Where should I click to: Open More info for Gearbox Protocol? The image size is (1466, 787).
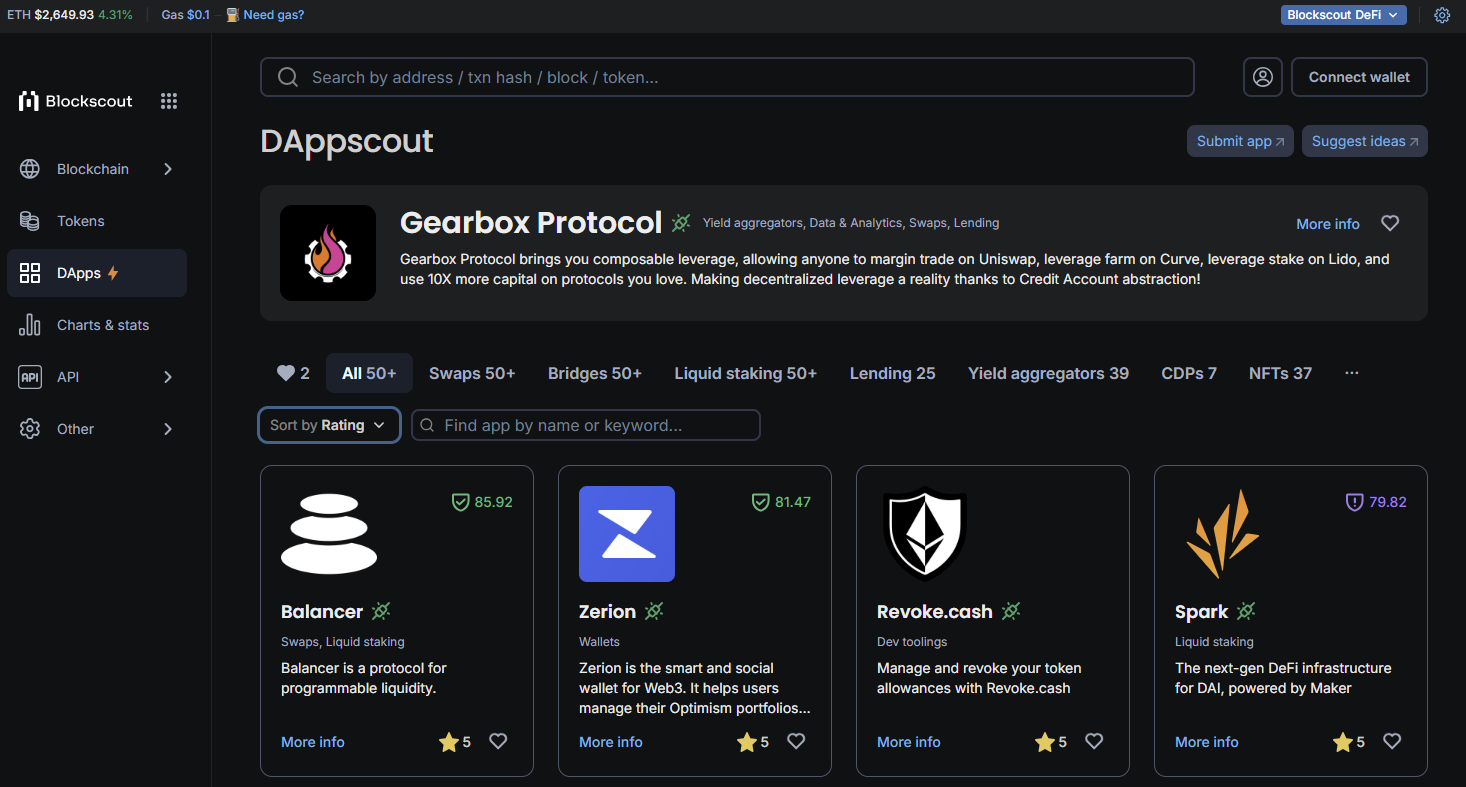(1328, 224)
